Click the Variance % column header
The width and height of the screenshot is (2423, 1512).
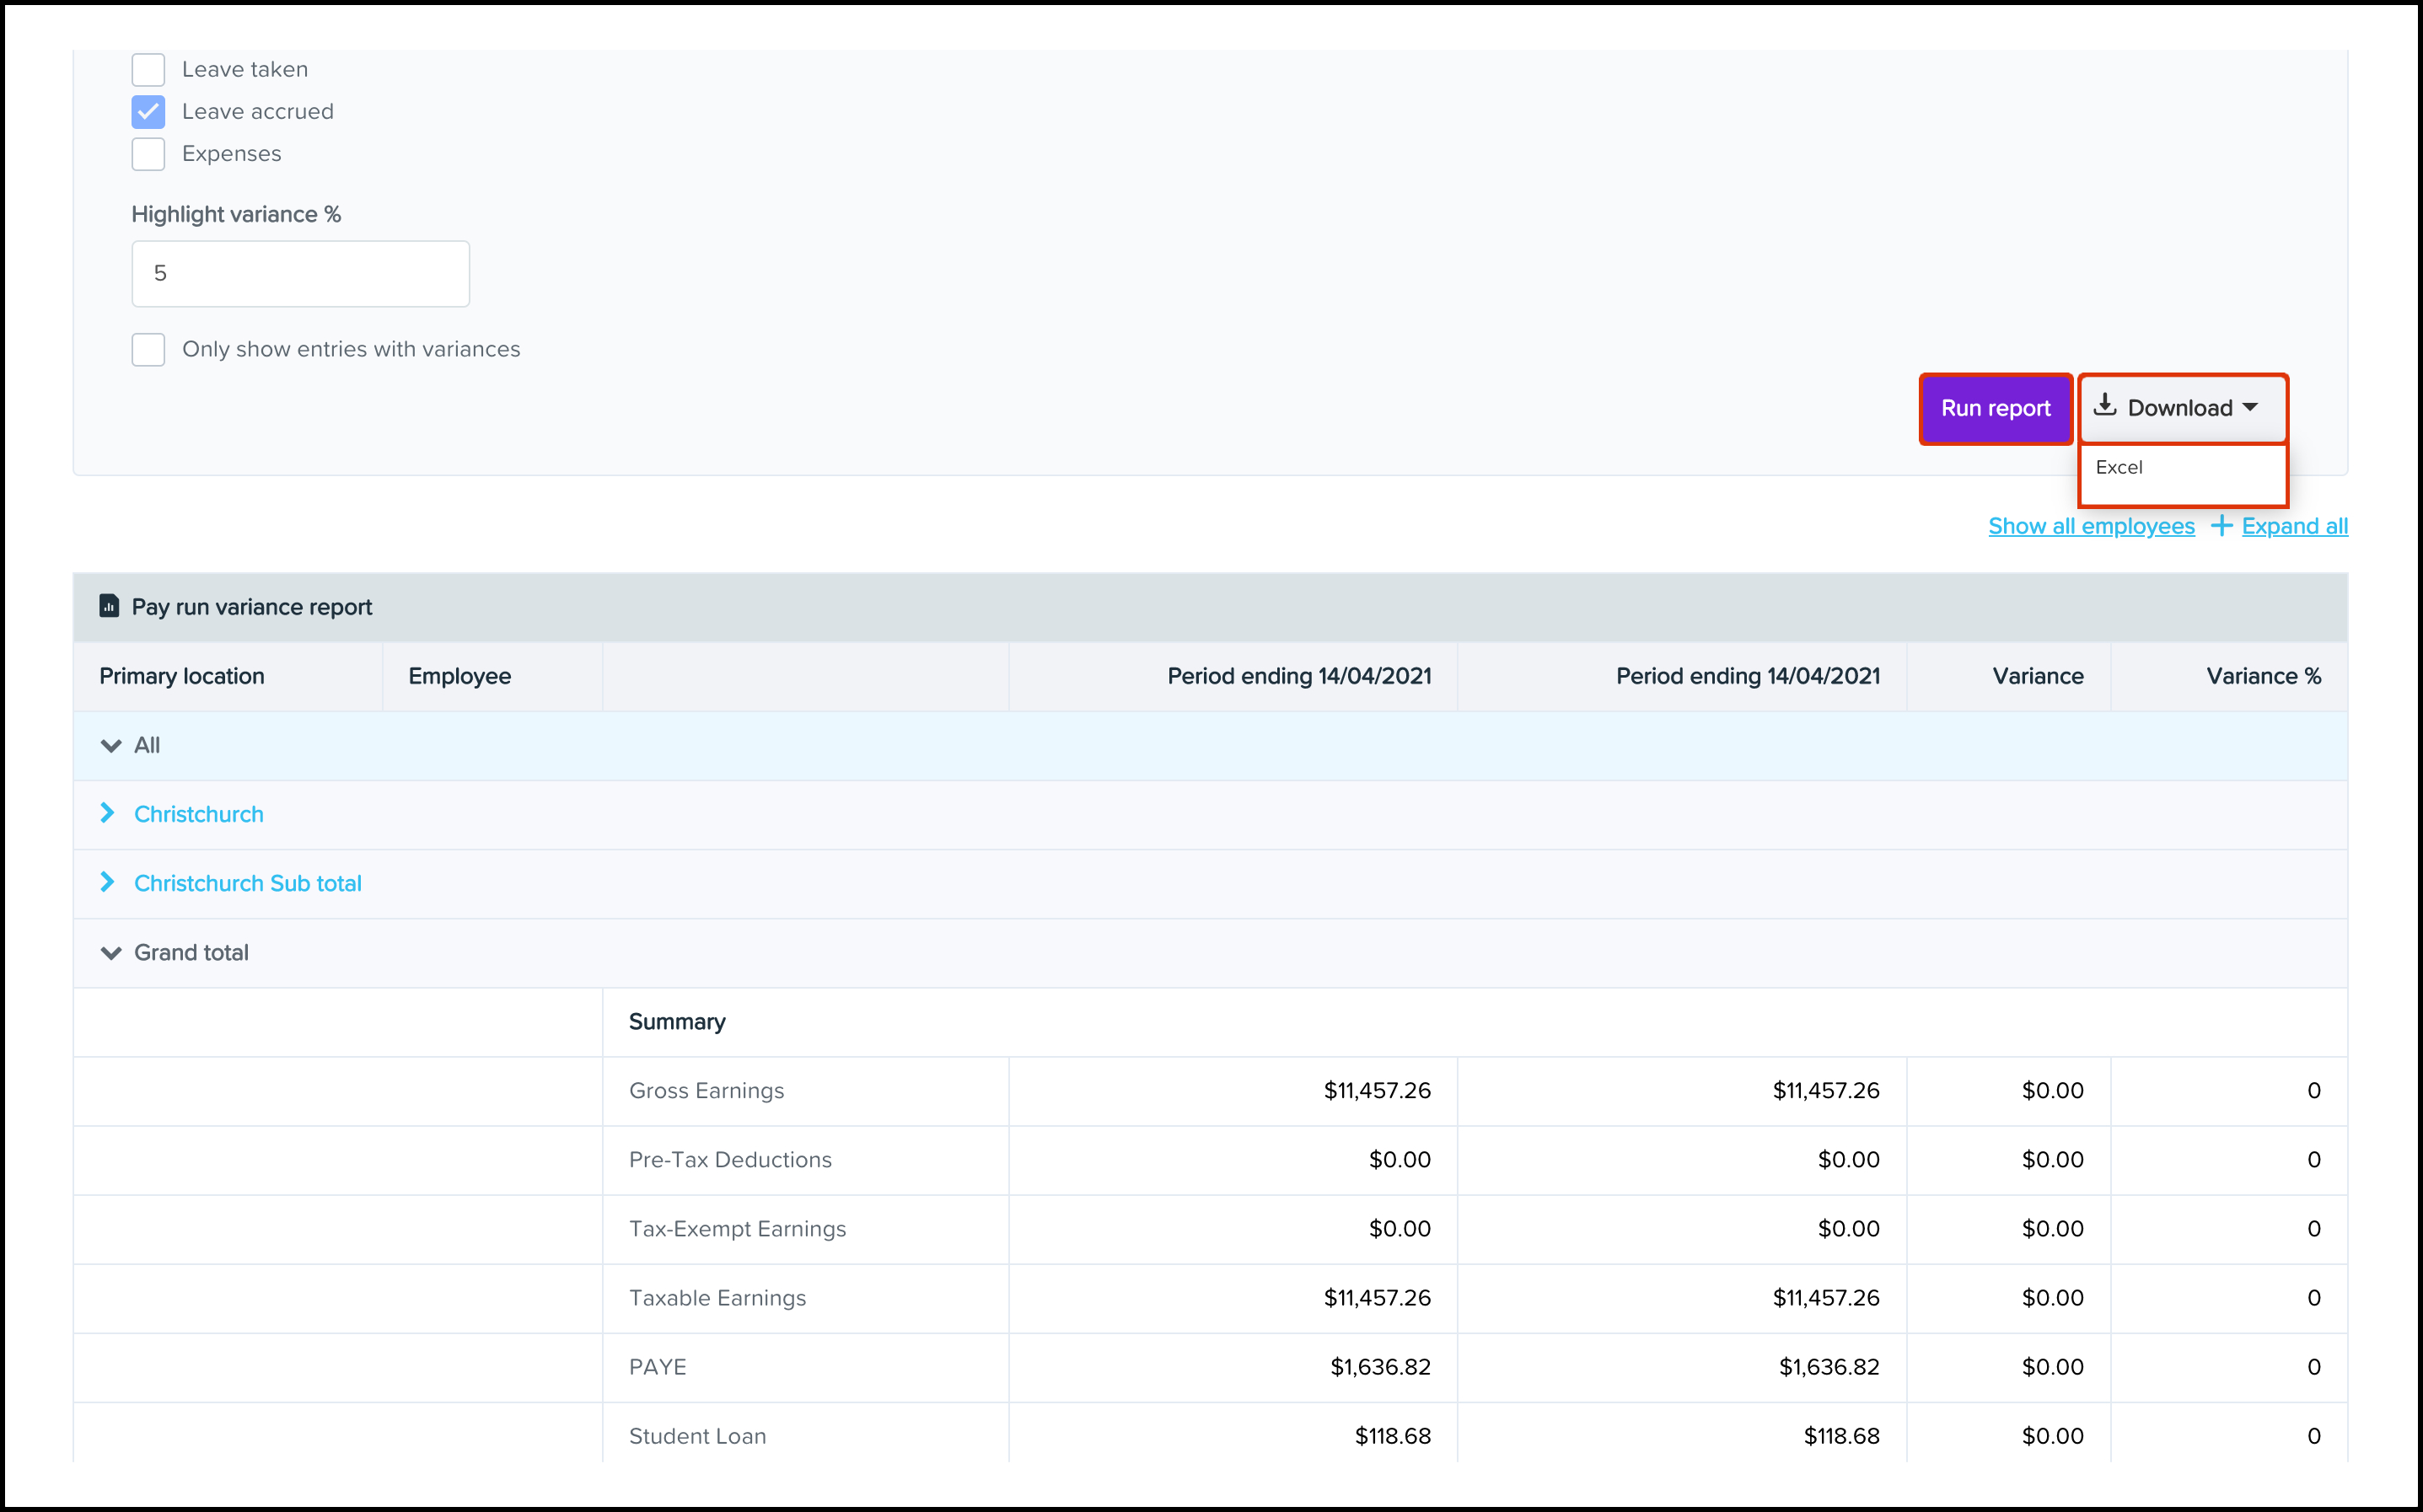2263,677
